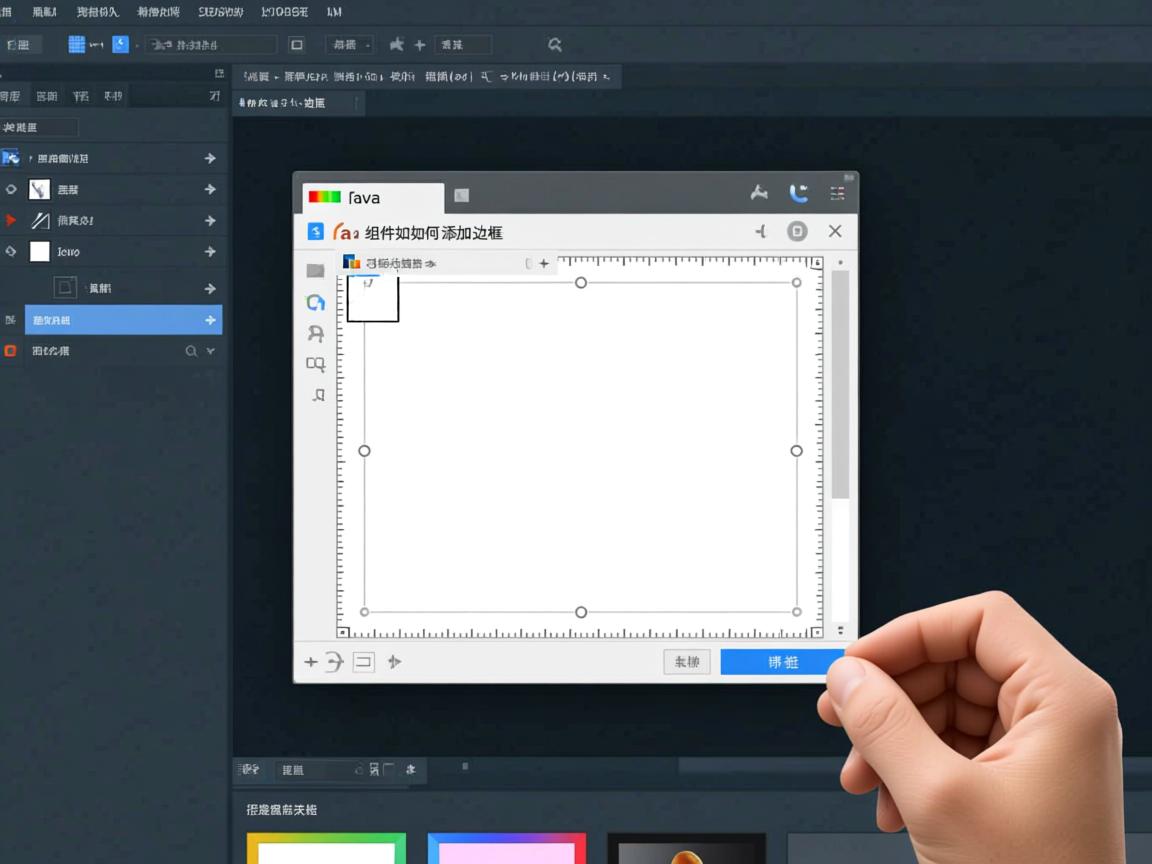Screen dimensions: 1152x864
Task: Click the star icon in top toolbar
Action: point(397,44)
